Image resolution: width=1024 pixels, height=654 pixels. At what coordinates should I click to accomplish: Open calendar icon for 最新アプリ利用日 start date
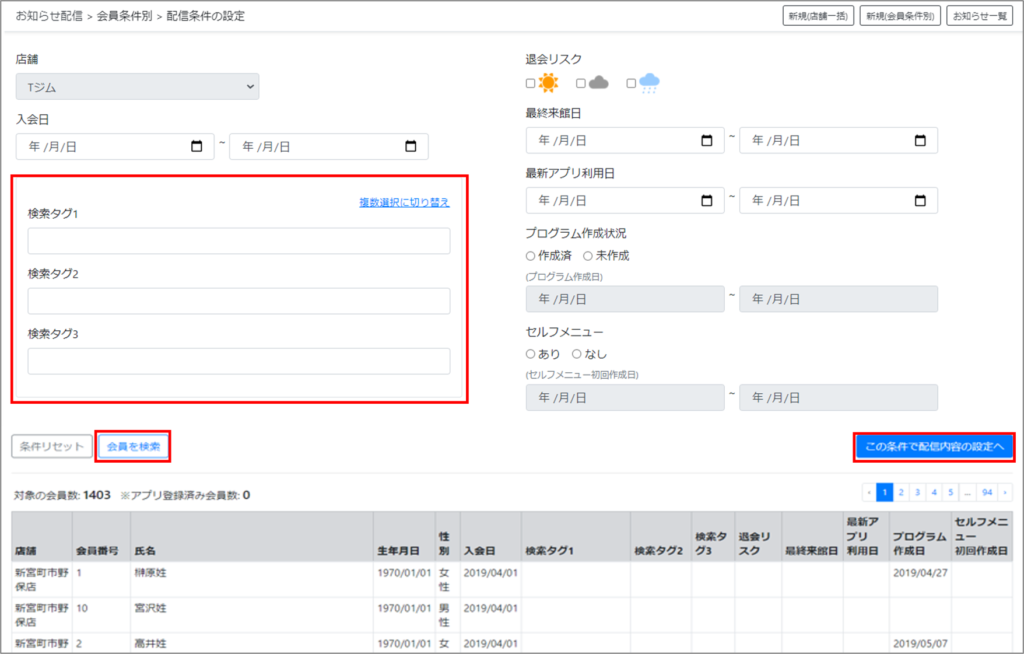tap(707, 201)
